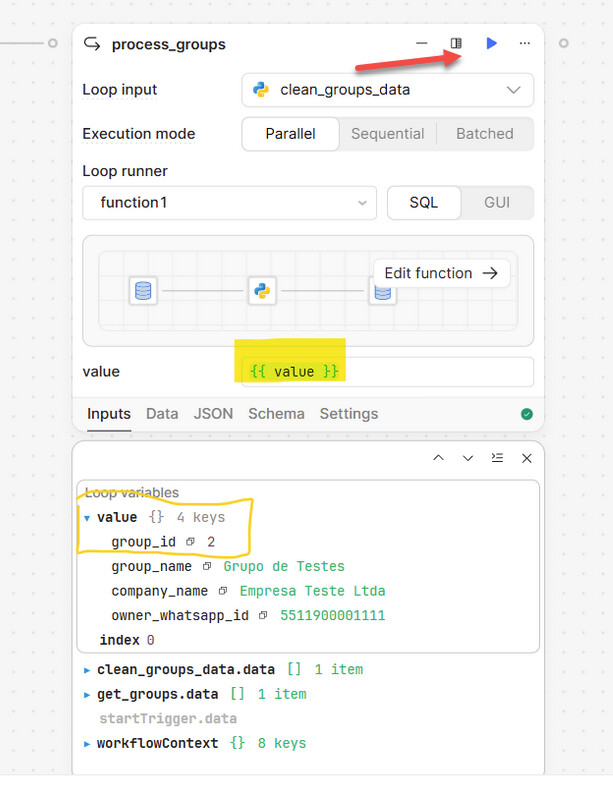613x785 pixels.
Task: Copy the group_id value icon
Action: click(190, 542)
